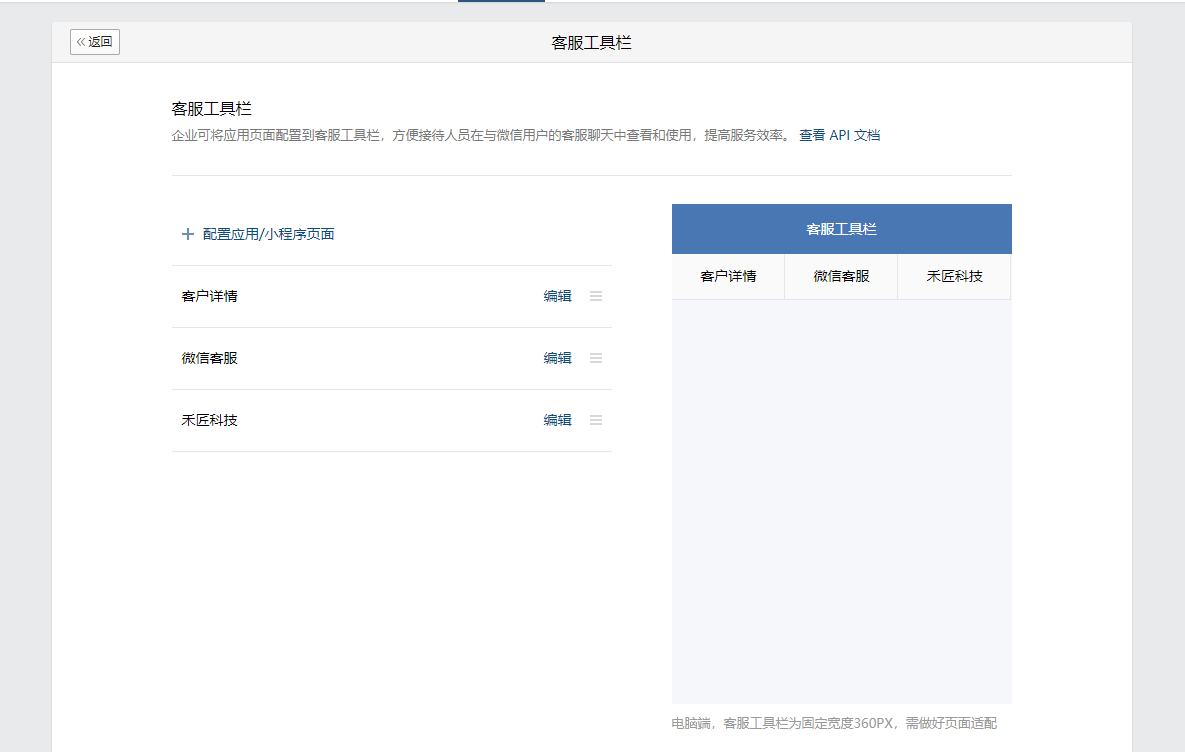1185x752 pixels.
Task: Click the blue 客服工具栏 preview header
Action: click(x=841, y=229)
